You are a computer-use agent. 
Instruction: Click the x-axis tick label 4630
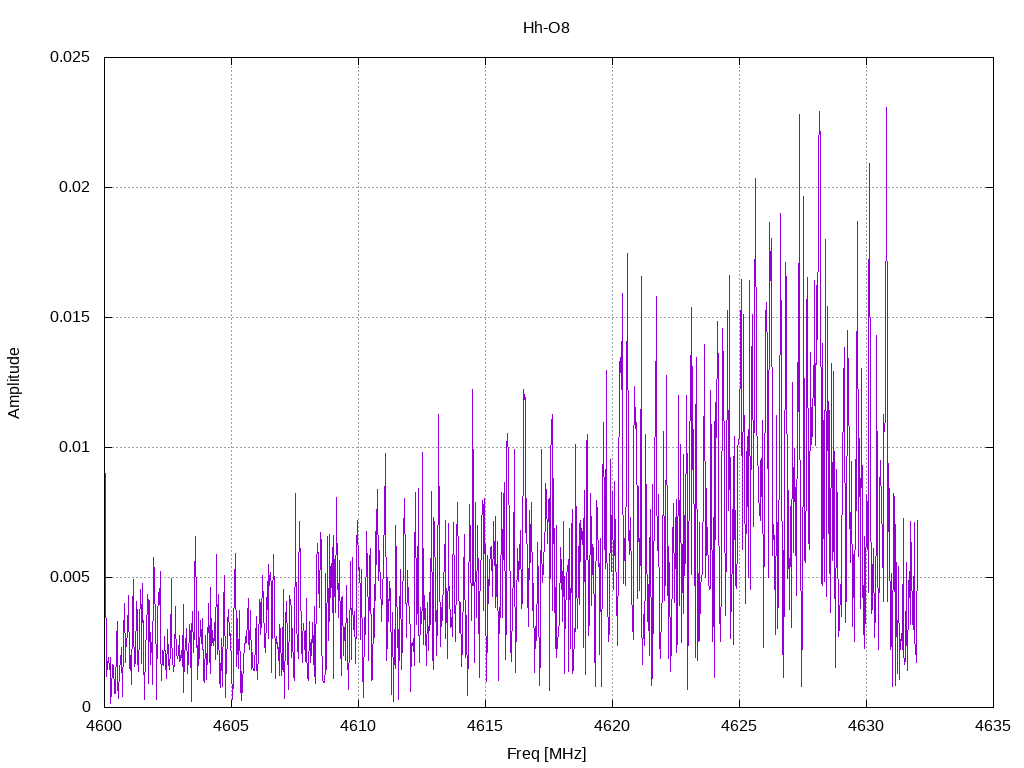pyautogui.click(x=866, y=726)
